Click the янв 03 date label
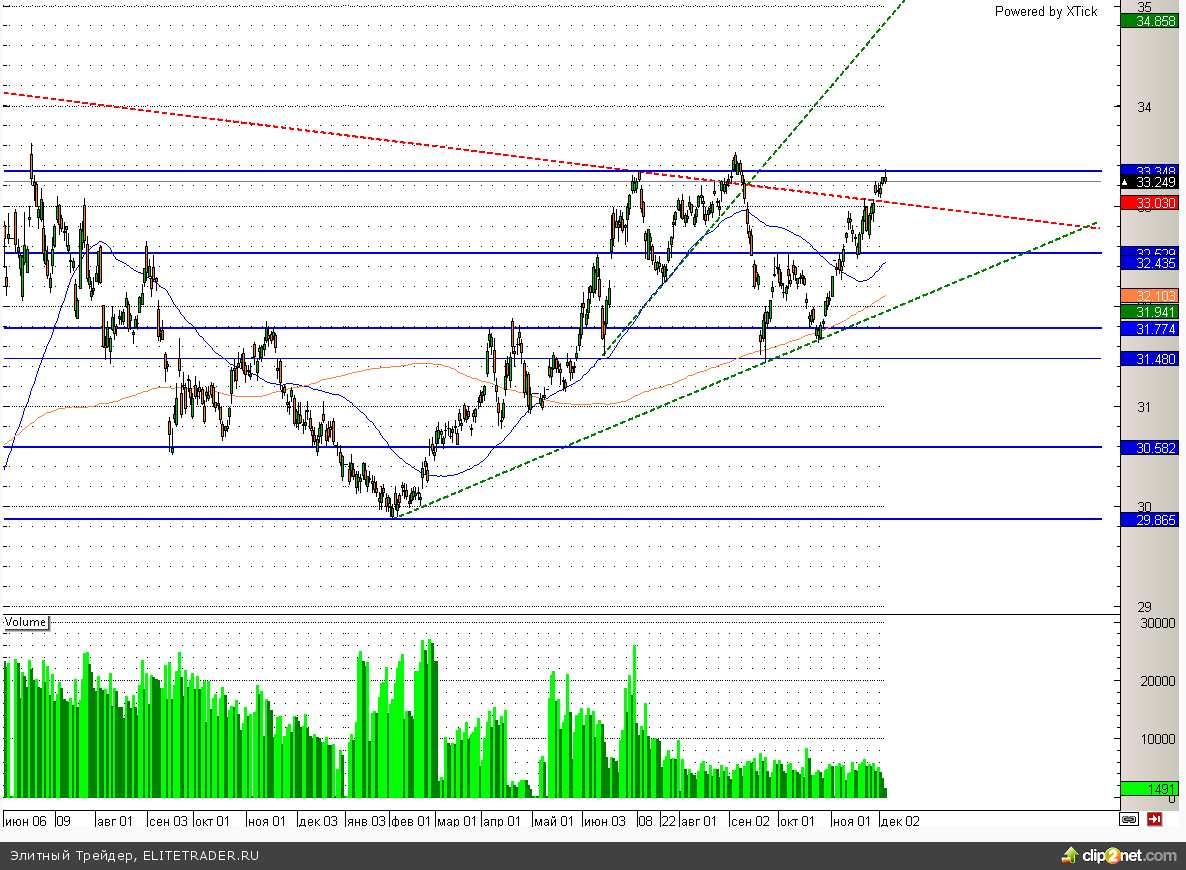The width and height of the screenshot is (1186, 870). [366, 821]
